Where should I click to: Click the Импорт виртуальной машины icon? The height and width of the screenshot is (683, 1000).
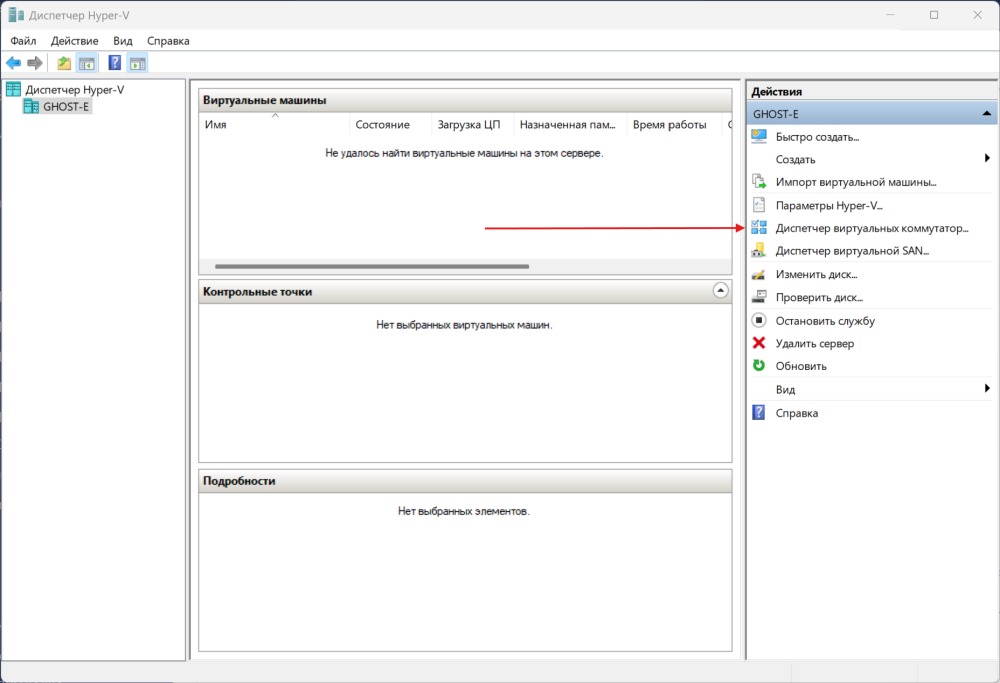(x=759, y=182)
